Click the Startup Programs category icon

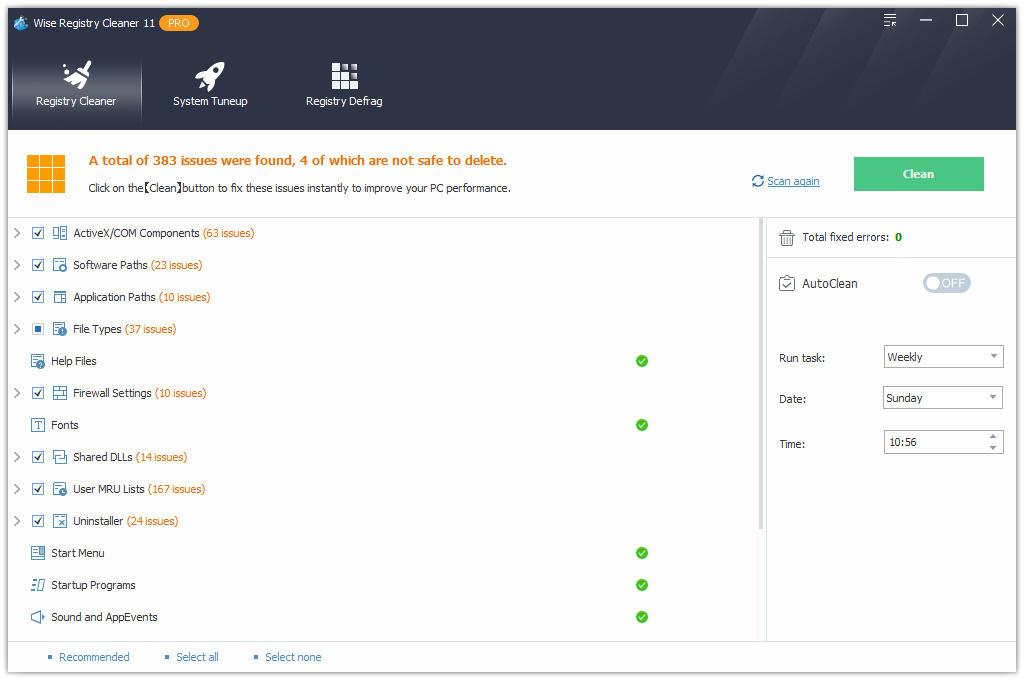[x=38, y=585]
